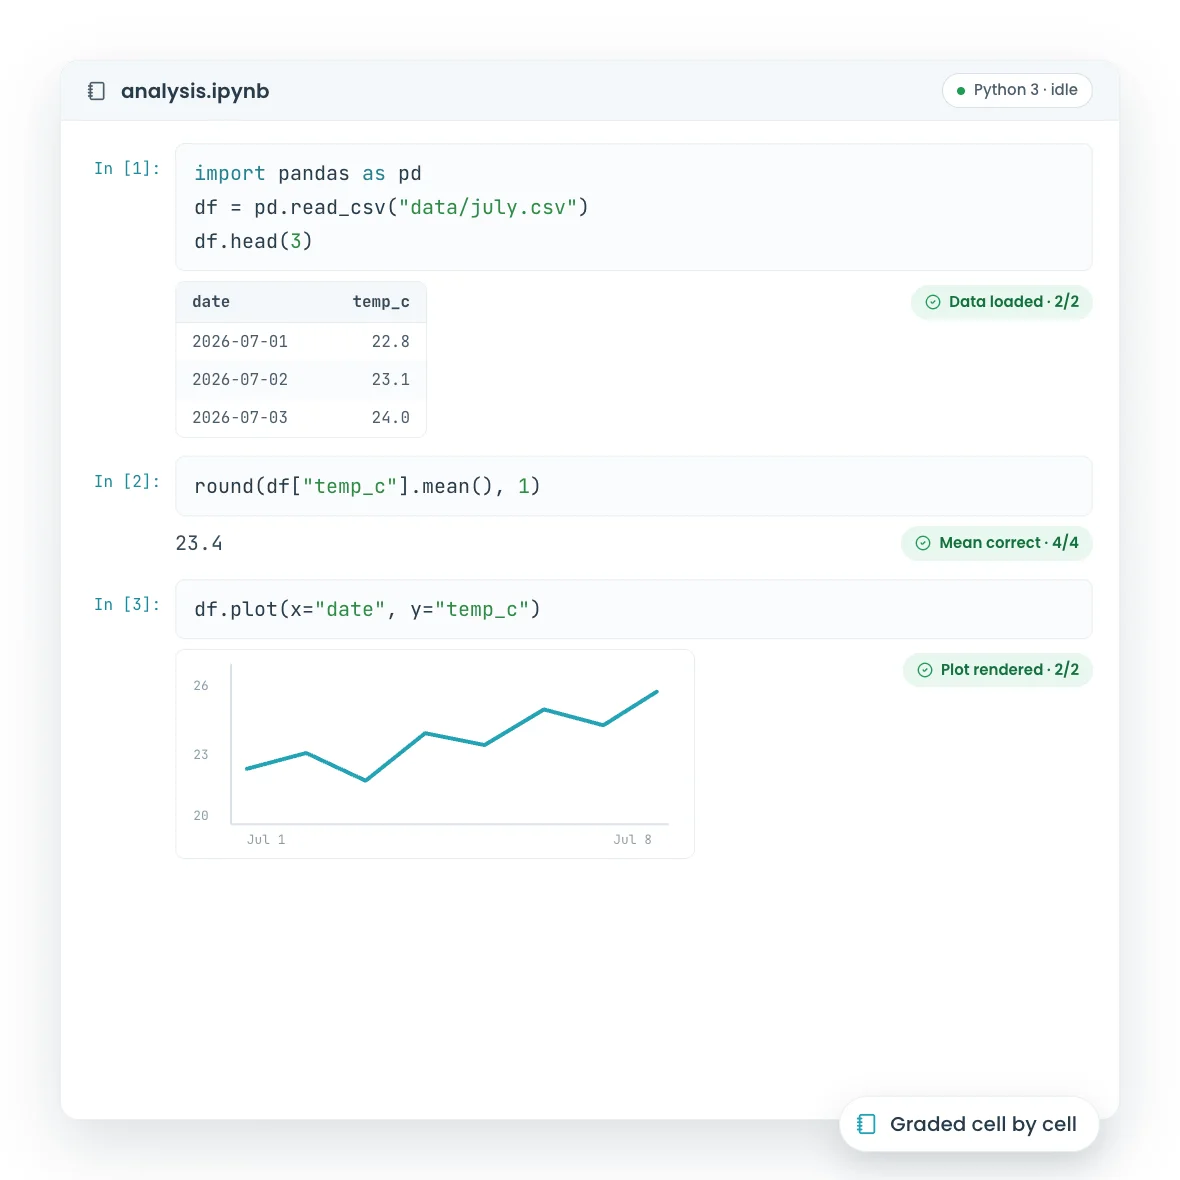Viewport: 1180px width, 1180px height.
Task: Select the In [2] cell prompt
Action: [x=126, y=482]
